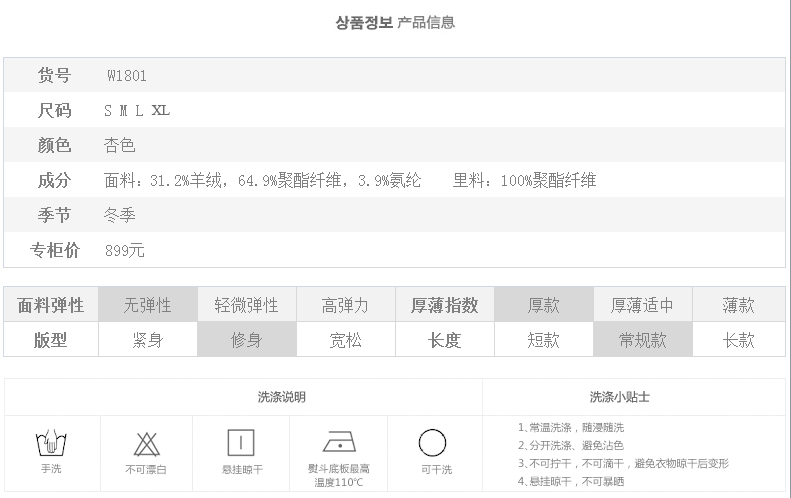
Task: Click the 厚薄指数 header cell
Action: click(444, 304)
